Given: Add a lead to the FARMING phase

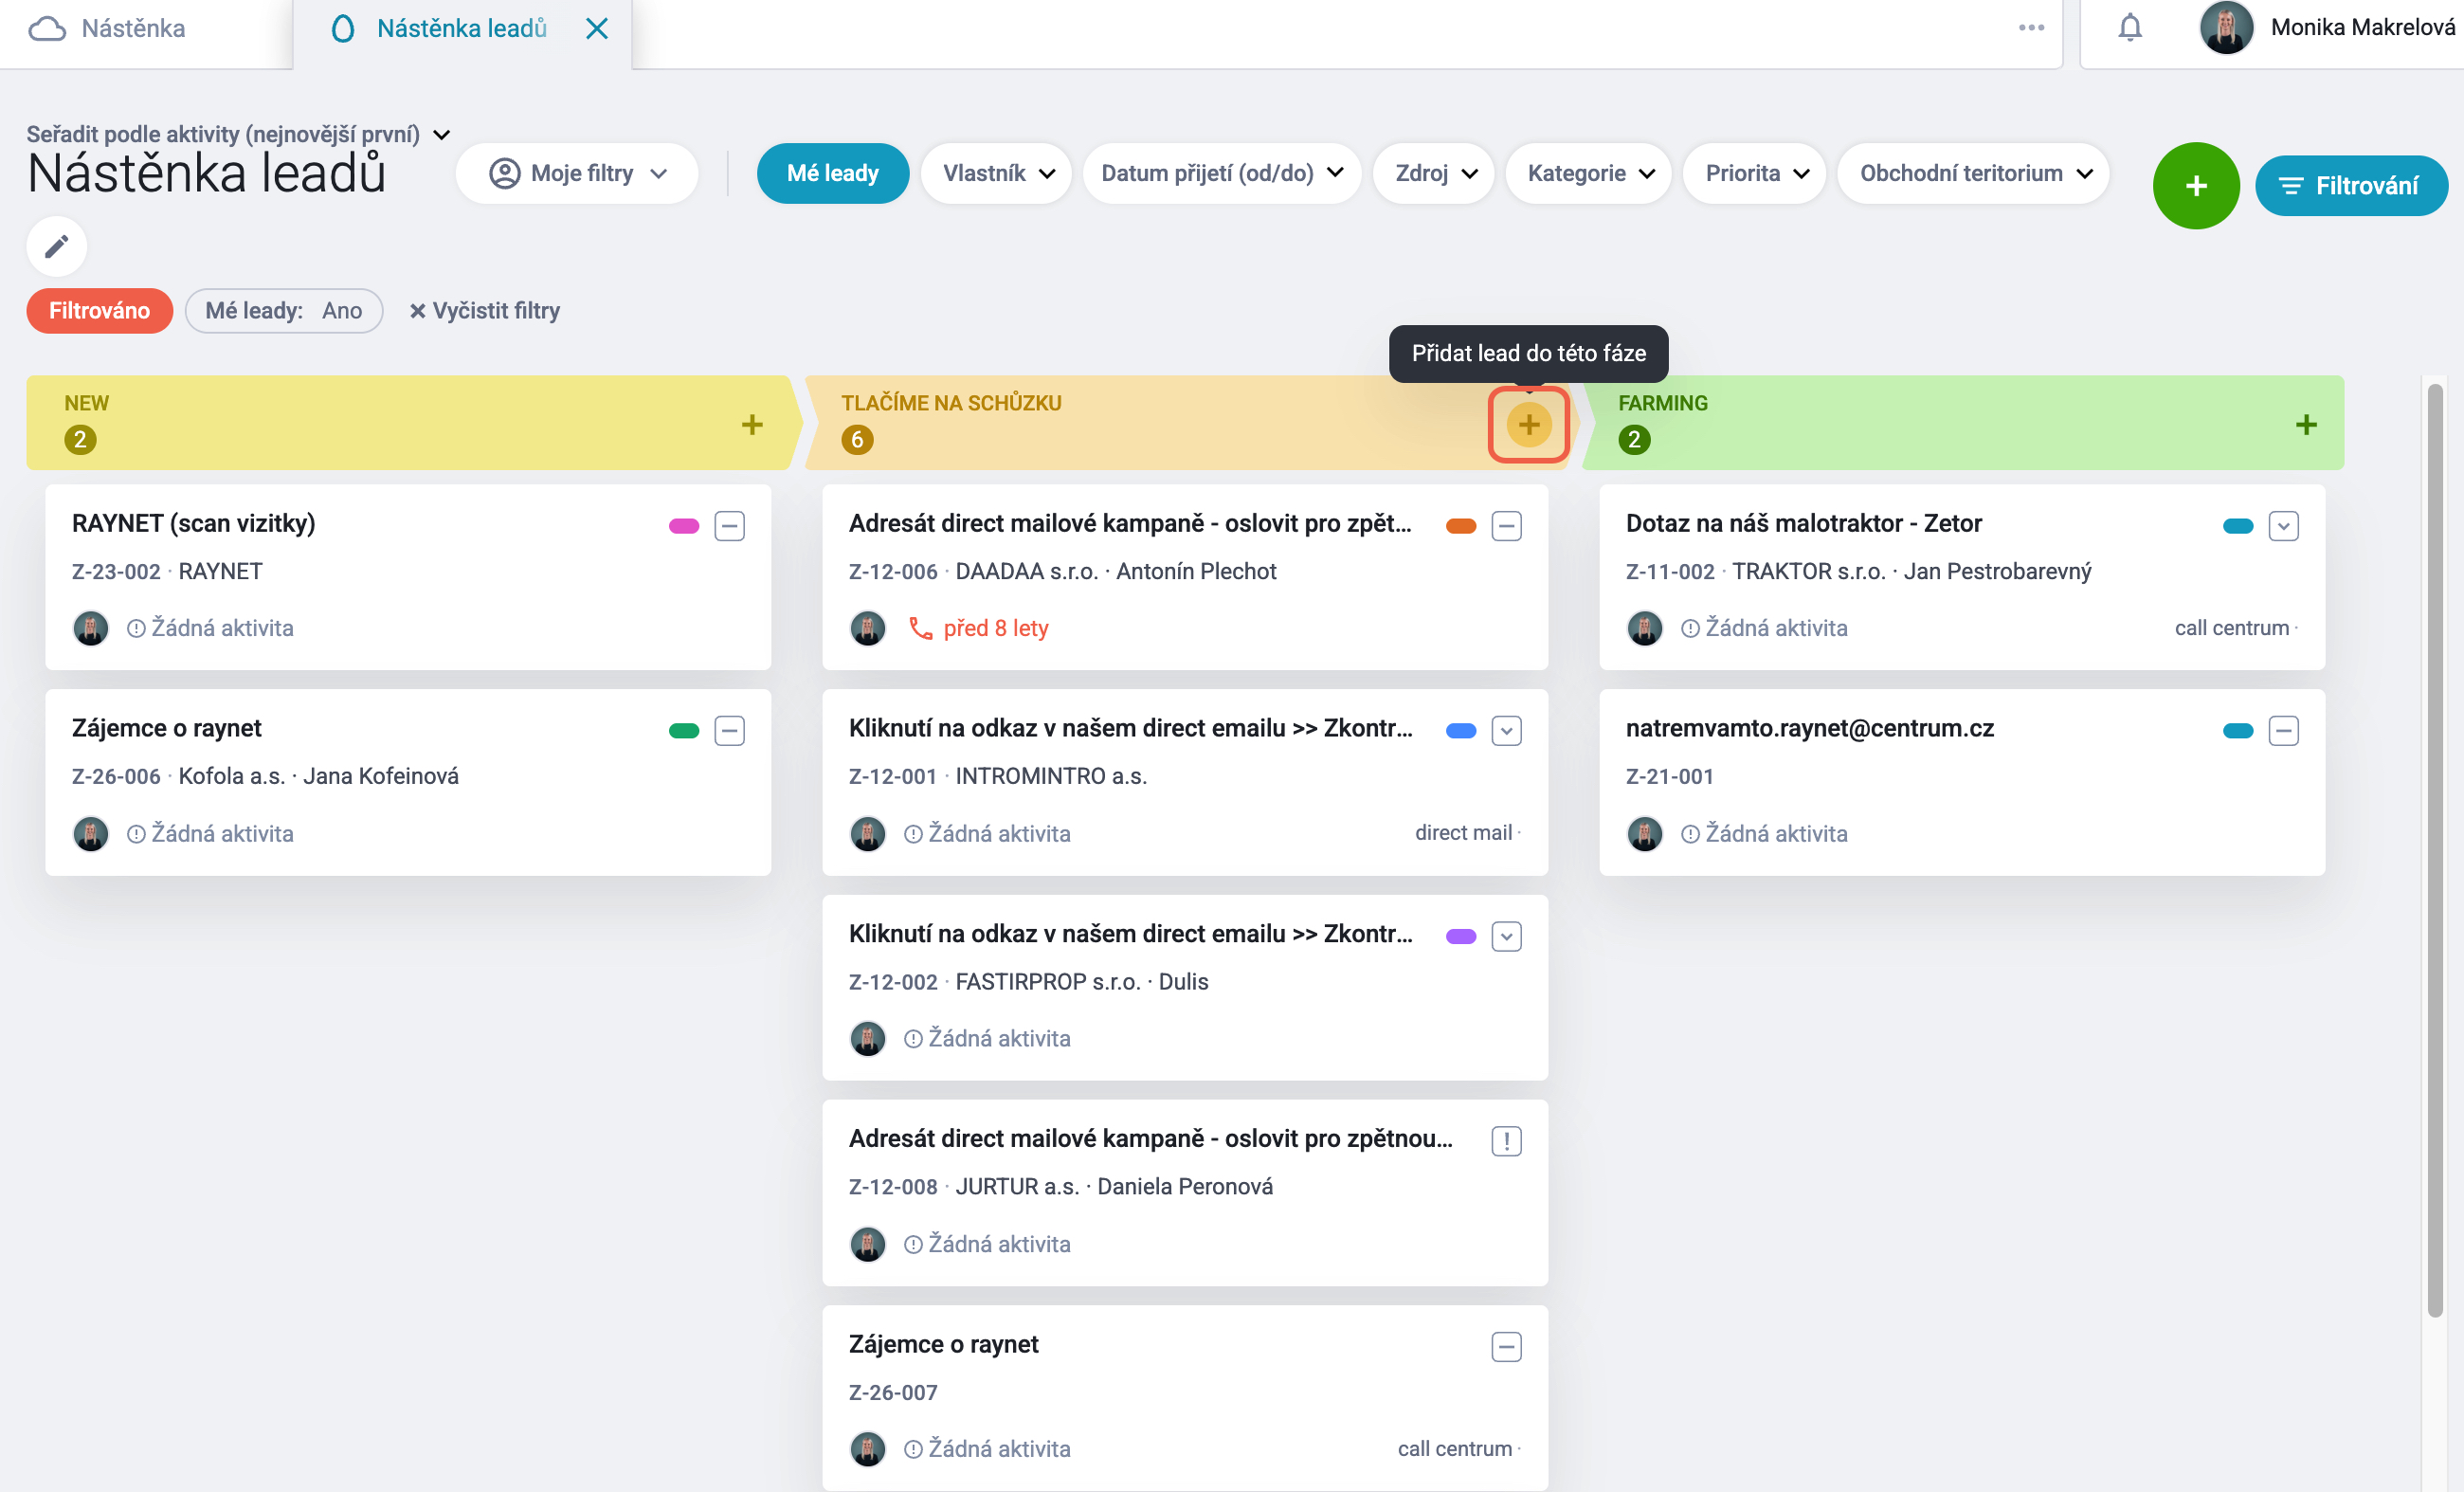Looking at the screenshot, I should [x=2306, y=424].
